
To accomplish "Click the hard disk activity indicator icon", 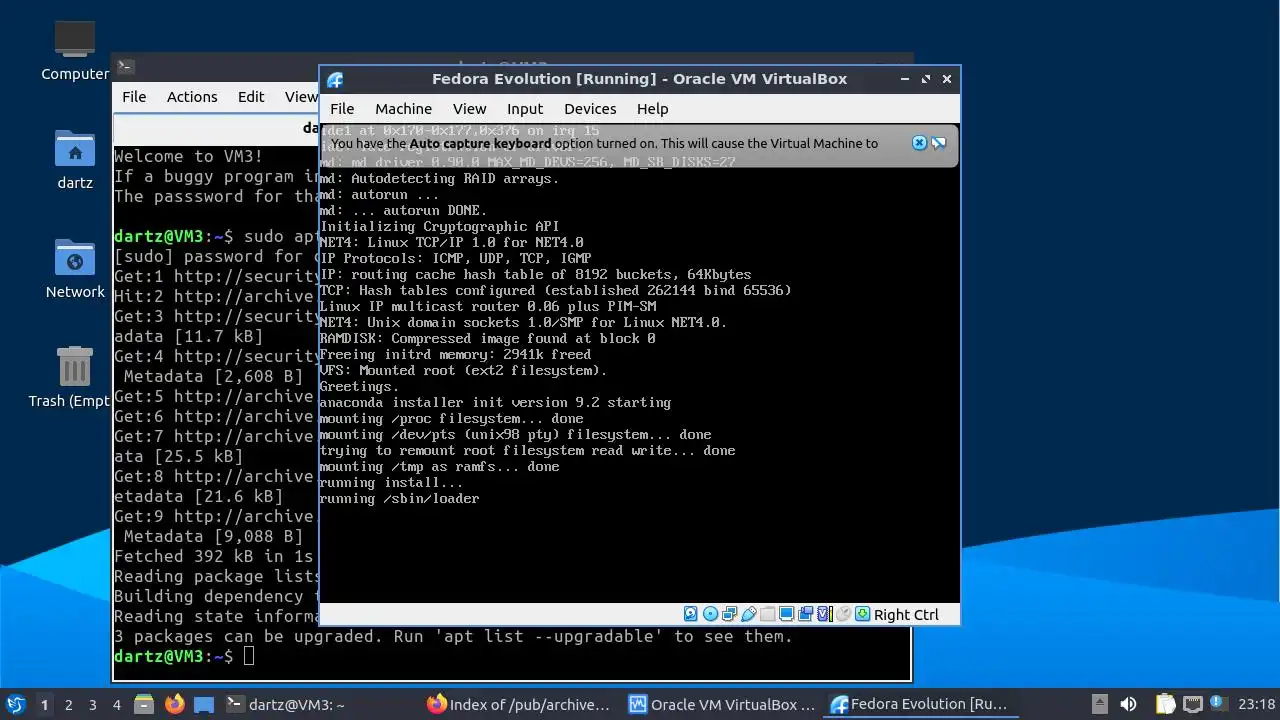I will [690, 614].
